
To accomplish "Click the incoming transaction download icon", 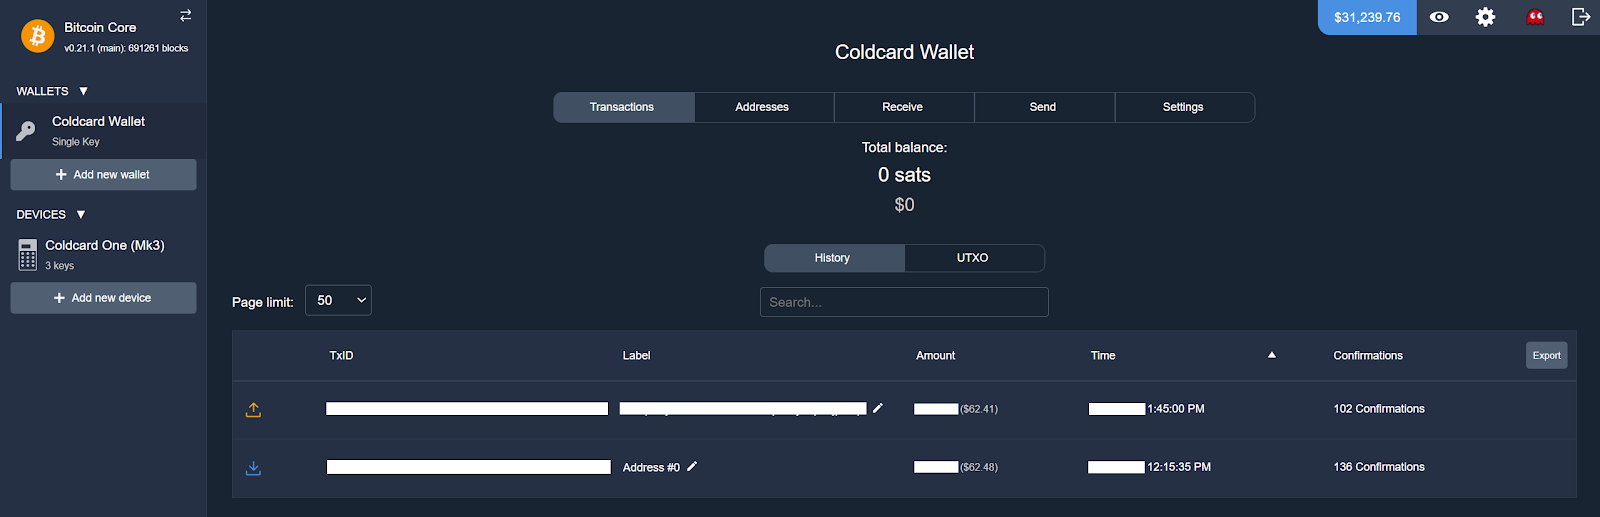I will pos(253,468).
